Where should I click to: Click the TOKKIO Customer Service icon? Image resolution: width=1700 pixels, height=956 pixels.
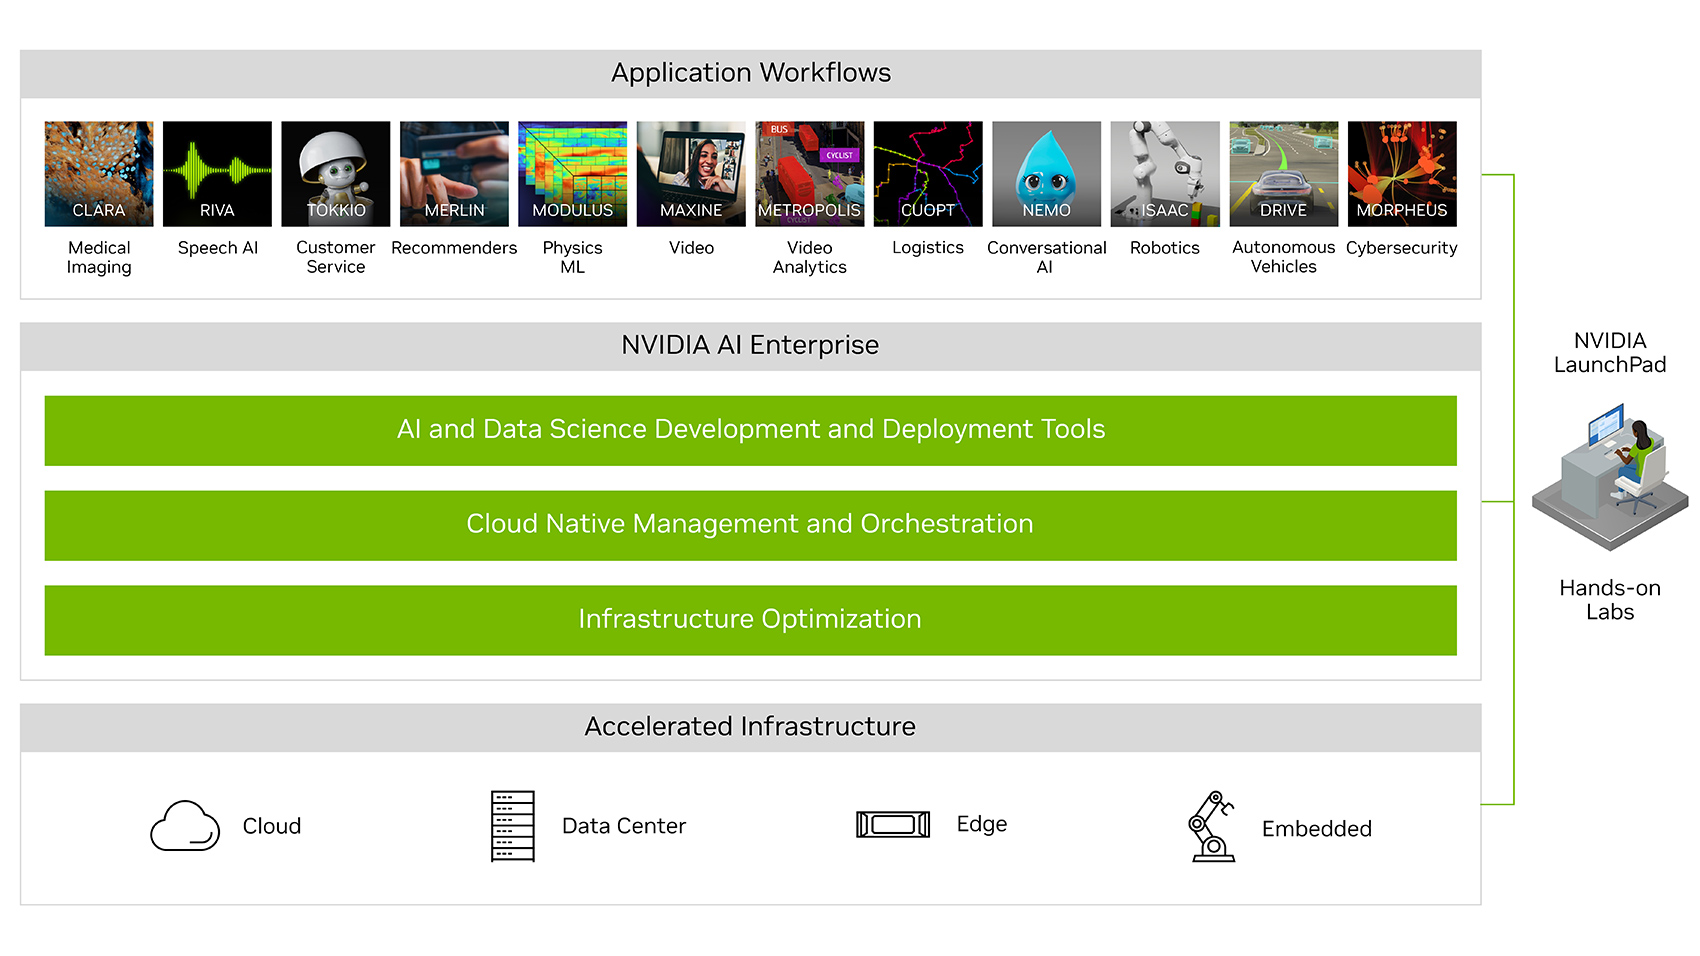[x=335, y=172]
